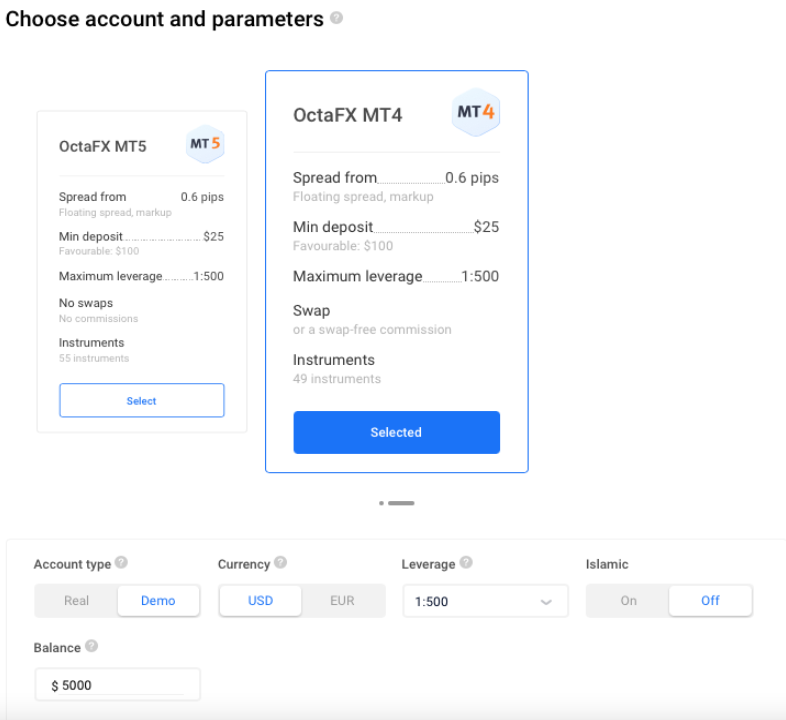
Task: Select Real account type
Action: click(x=76, y=601)
